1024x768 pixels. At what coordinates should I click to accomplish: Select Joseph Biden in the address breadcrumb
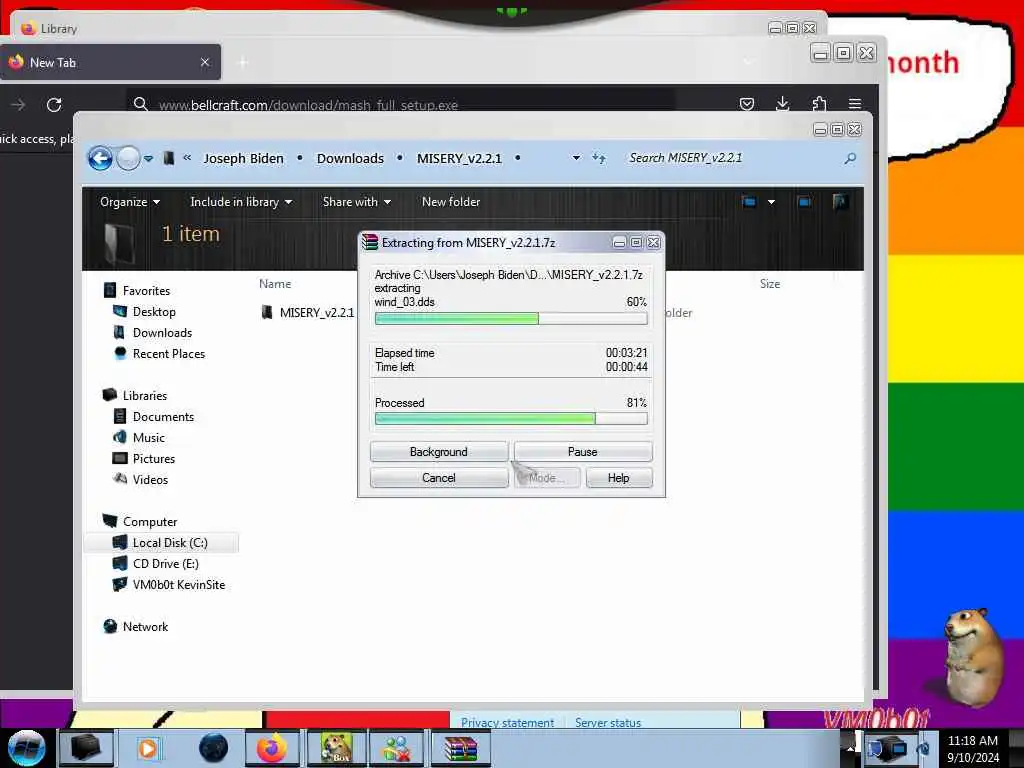[x=243, y=159]
